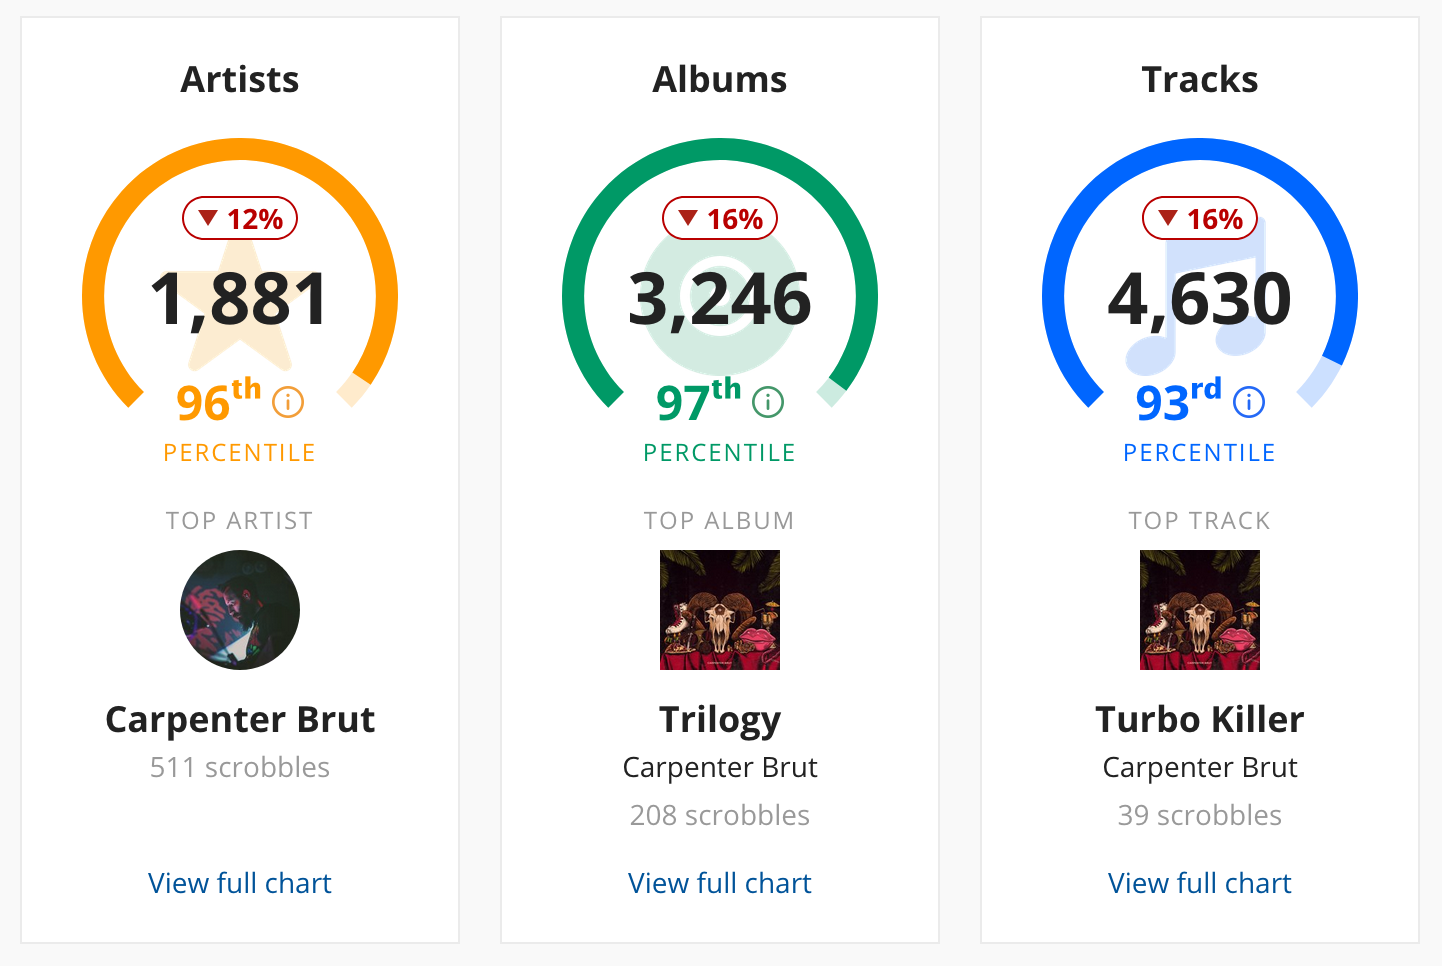Click the green albums percentile info icon
The height and width of the screenshot is (966, 1442).
768,402
